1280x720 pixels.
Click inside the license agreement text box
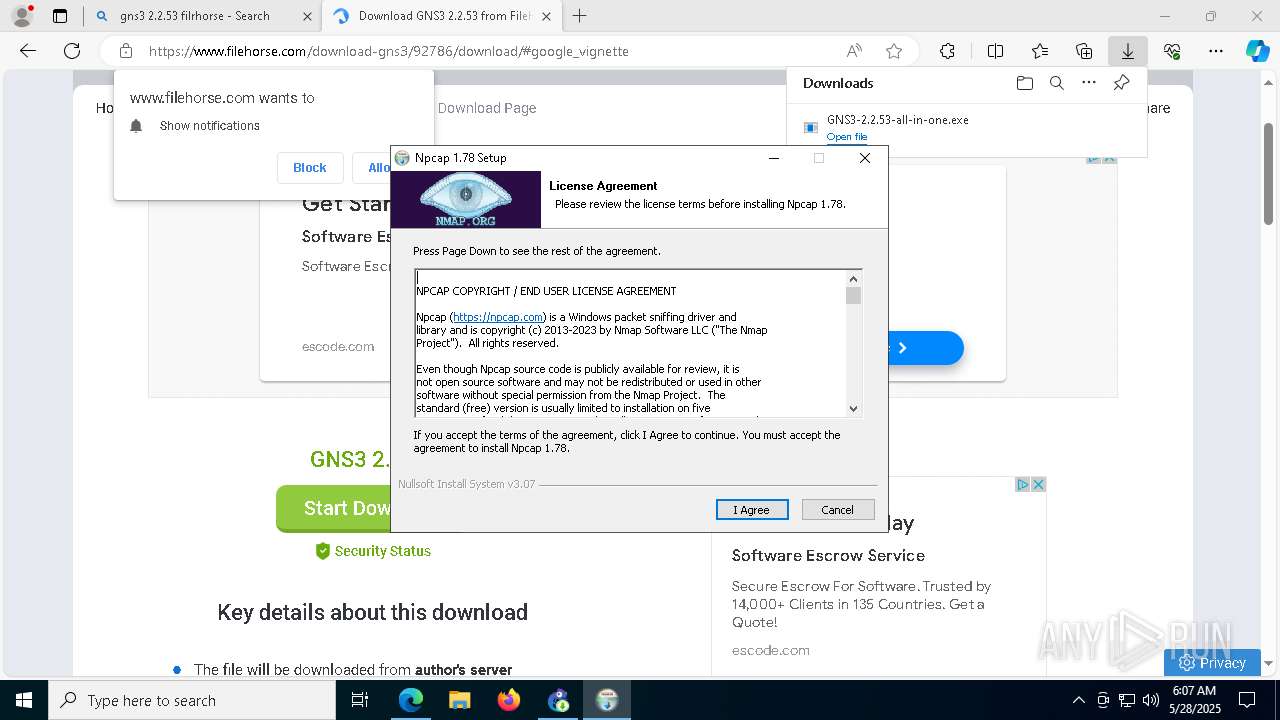[x=630, y=343]
